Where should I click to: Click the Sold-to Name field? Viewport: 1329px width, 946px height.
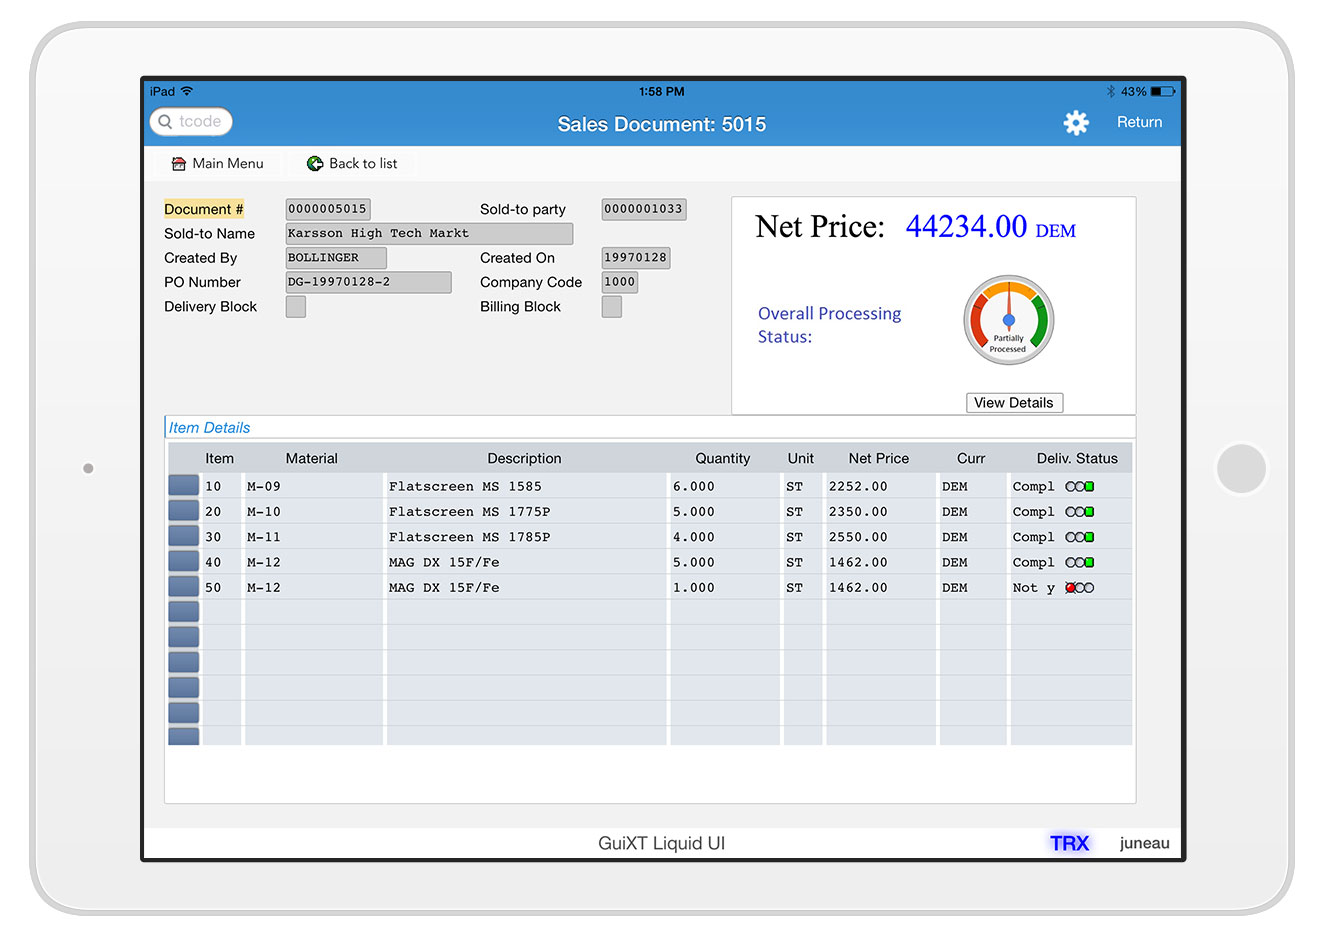point(429,234)
